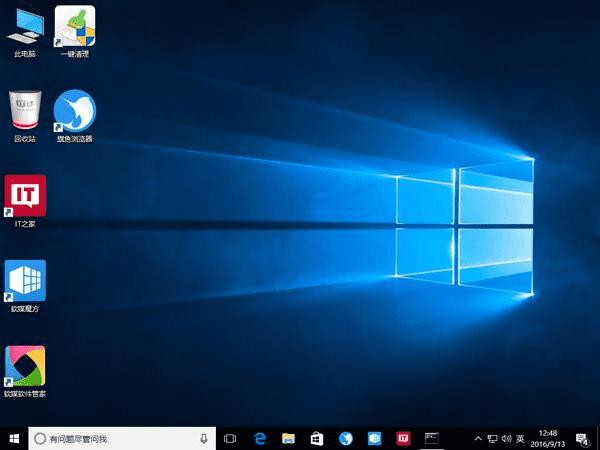Open the blue cube taskbar icon
This screenshot has width=600, height=450.
pyautogui.click(x=374, y=439)
